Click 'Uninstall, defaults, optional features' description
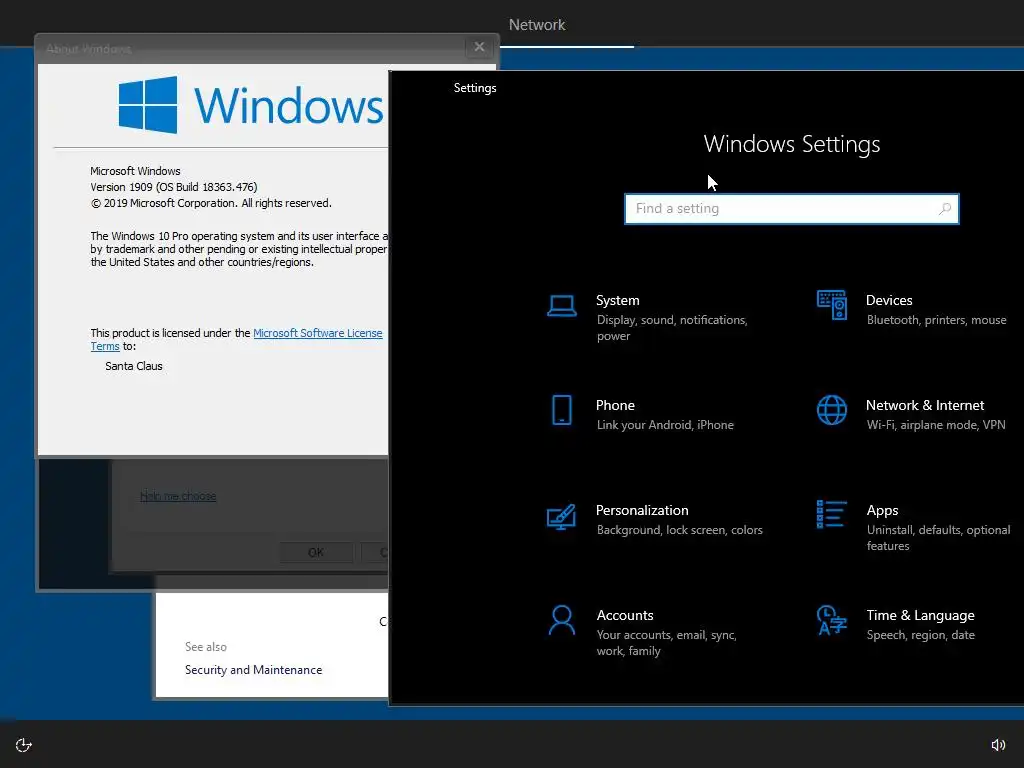Viewport: 1024px width, 768px height. pyautogui.click(x=938, y=537)
